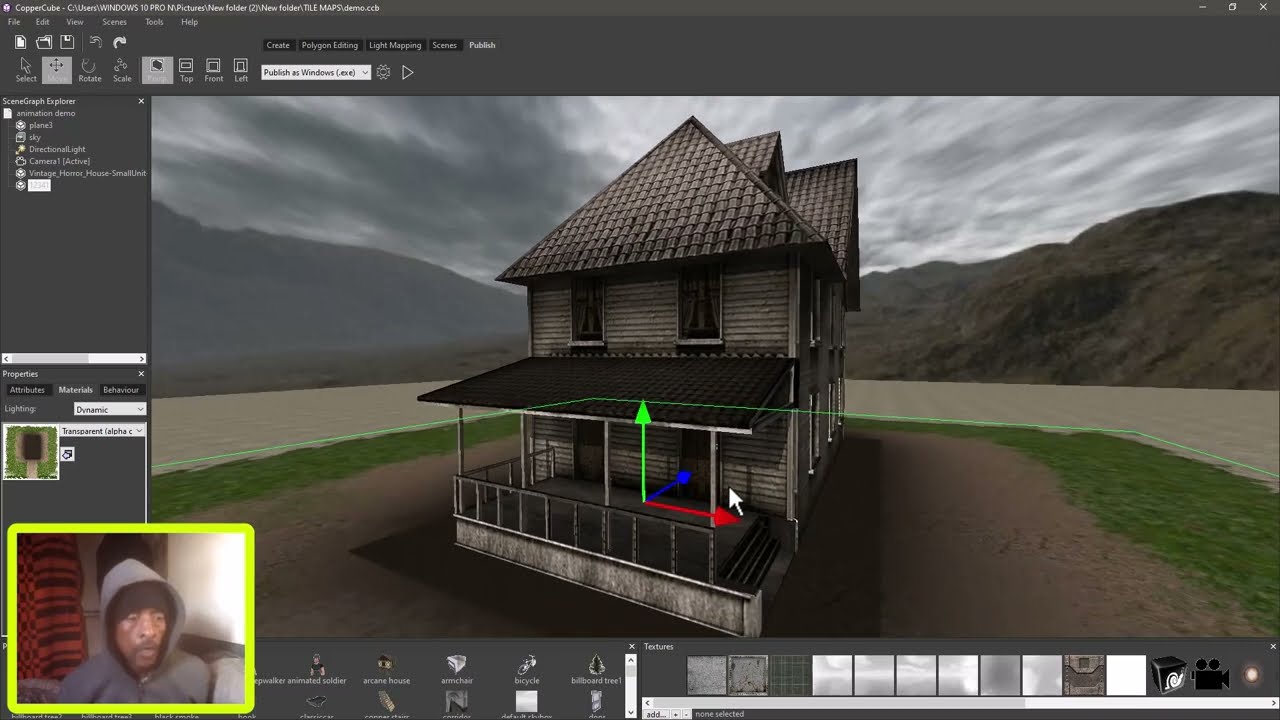The image size is (1280, 720).
Task: Select the black cube swirl logo texture
Action: [x=1168, y=675]
